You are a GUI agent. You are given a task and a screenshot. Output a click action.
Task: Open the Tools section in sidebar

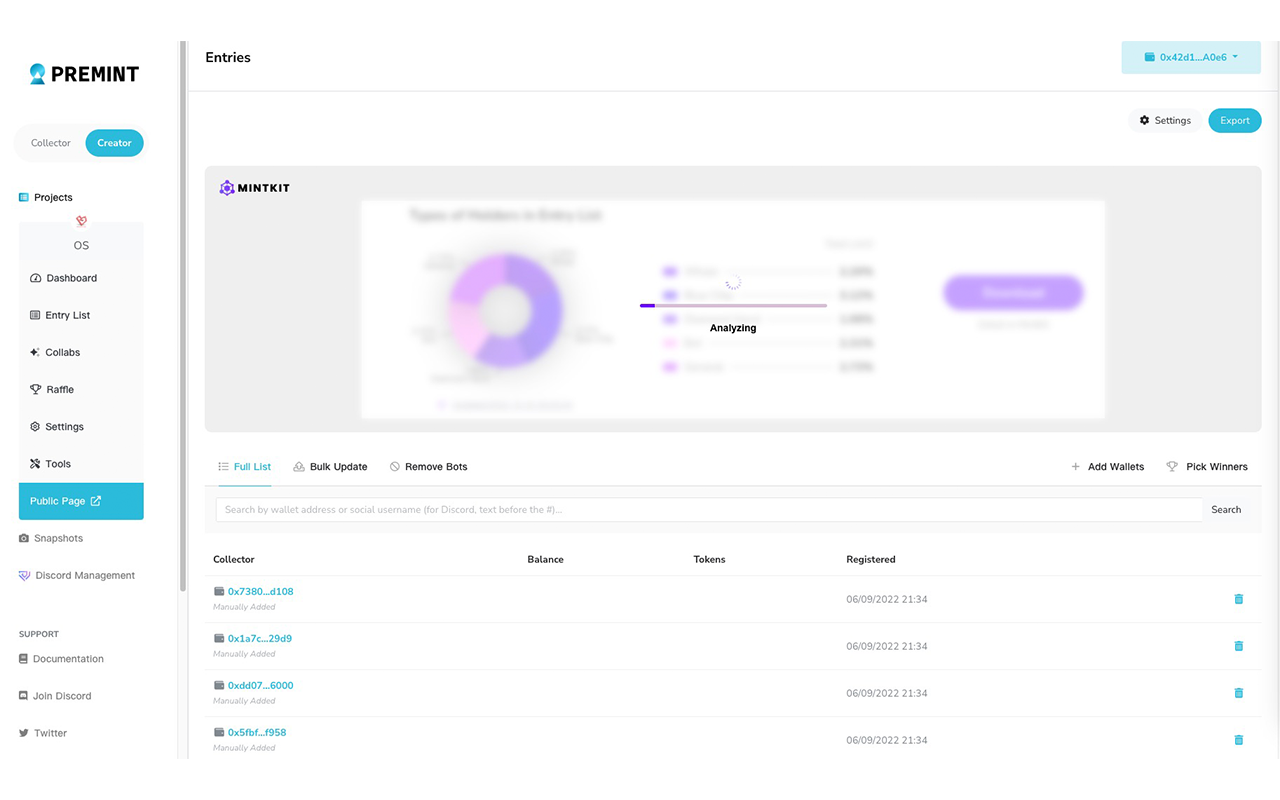(x=58, y=464)
